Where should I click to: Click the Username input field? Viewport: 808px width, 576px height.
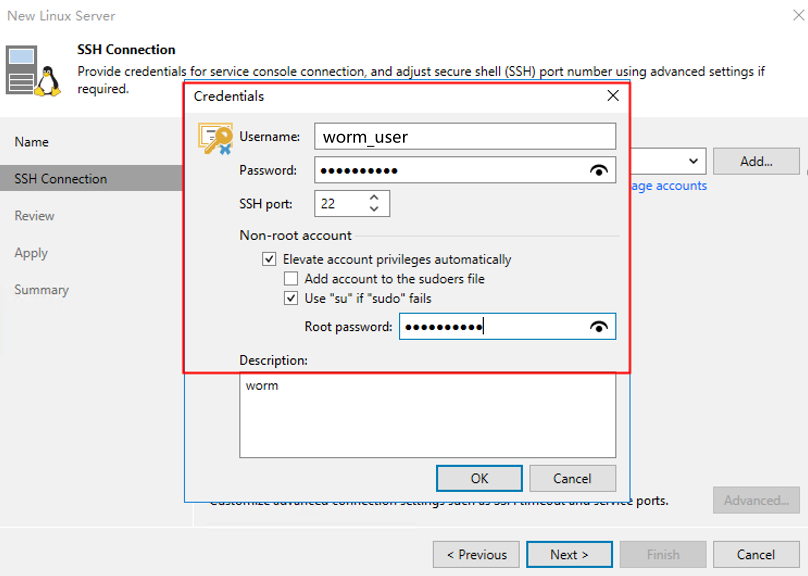click(464, 137)
